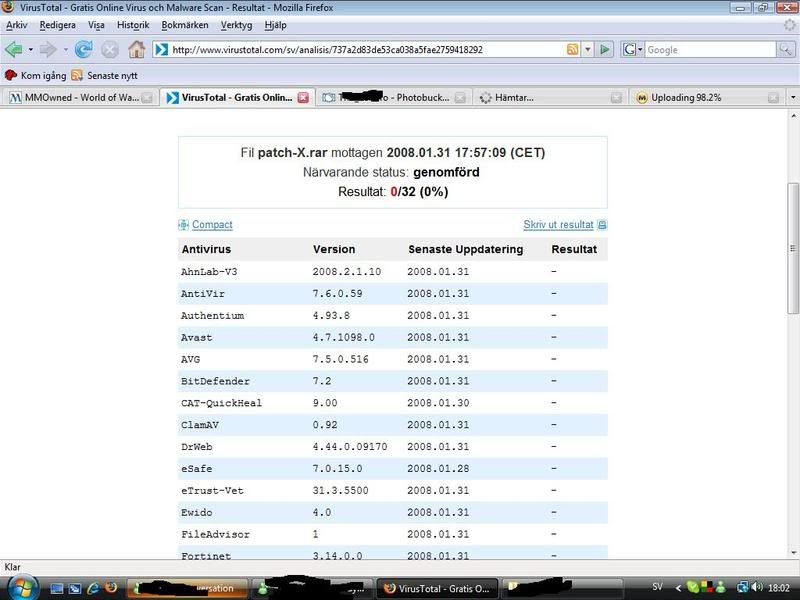Click the BitDefender antivirus row name
800x600 pixels.
pos(215,381)
